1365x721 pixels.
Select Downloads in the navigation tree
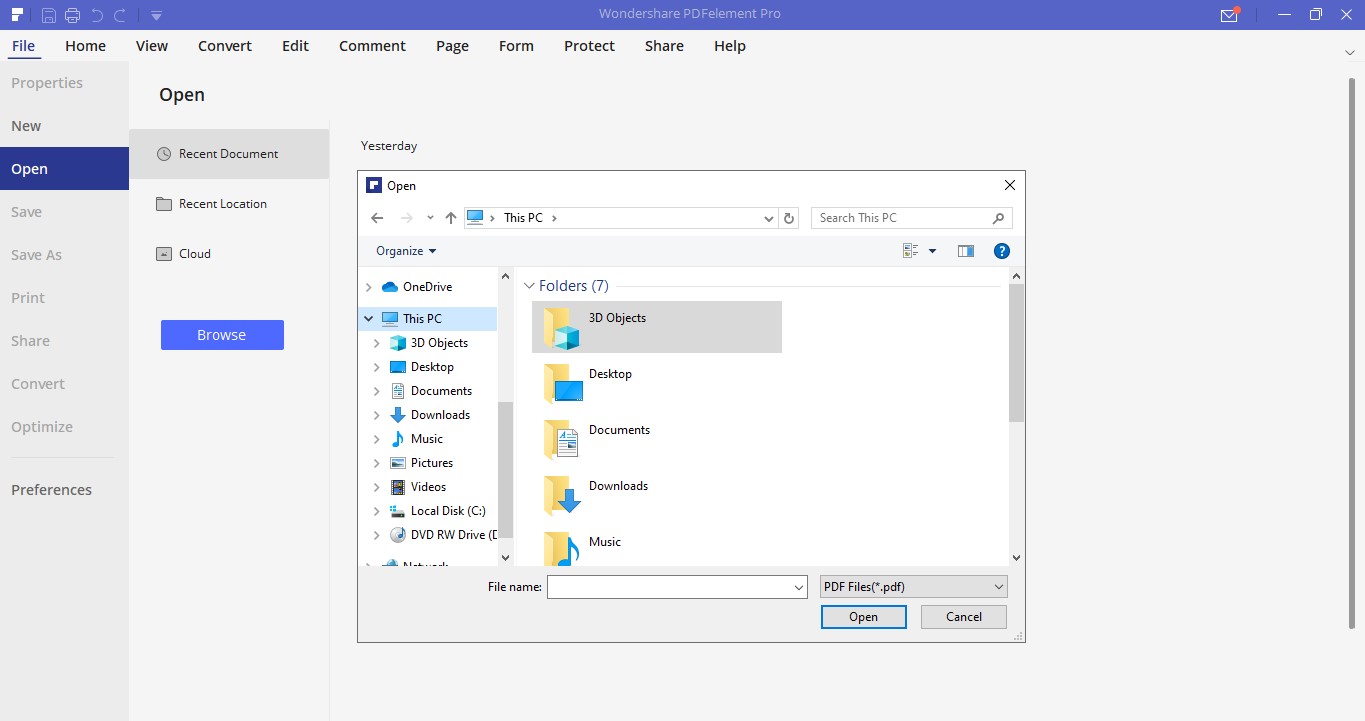click(440, 415)
